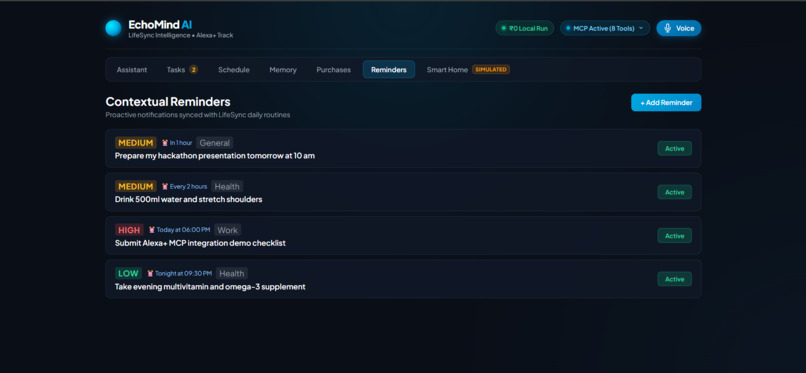Click Health tag on multivitamin reminder
The width and height of the screenshot is (806, 373).
[x=232, y=273]
